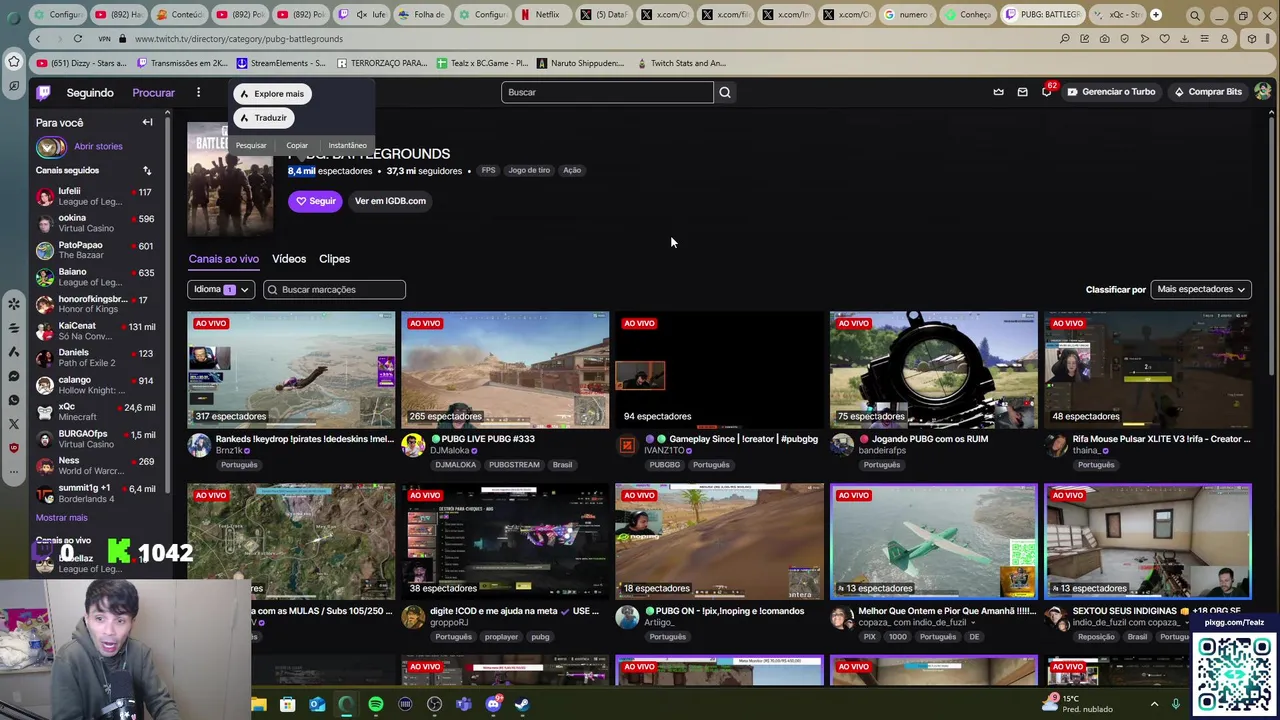The width and height of the screenshot is (1280, 720).
Task: Expand the Idioma filter dropdown
Action: (x=221, y=289)
